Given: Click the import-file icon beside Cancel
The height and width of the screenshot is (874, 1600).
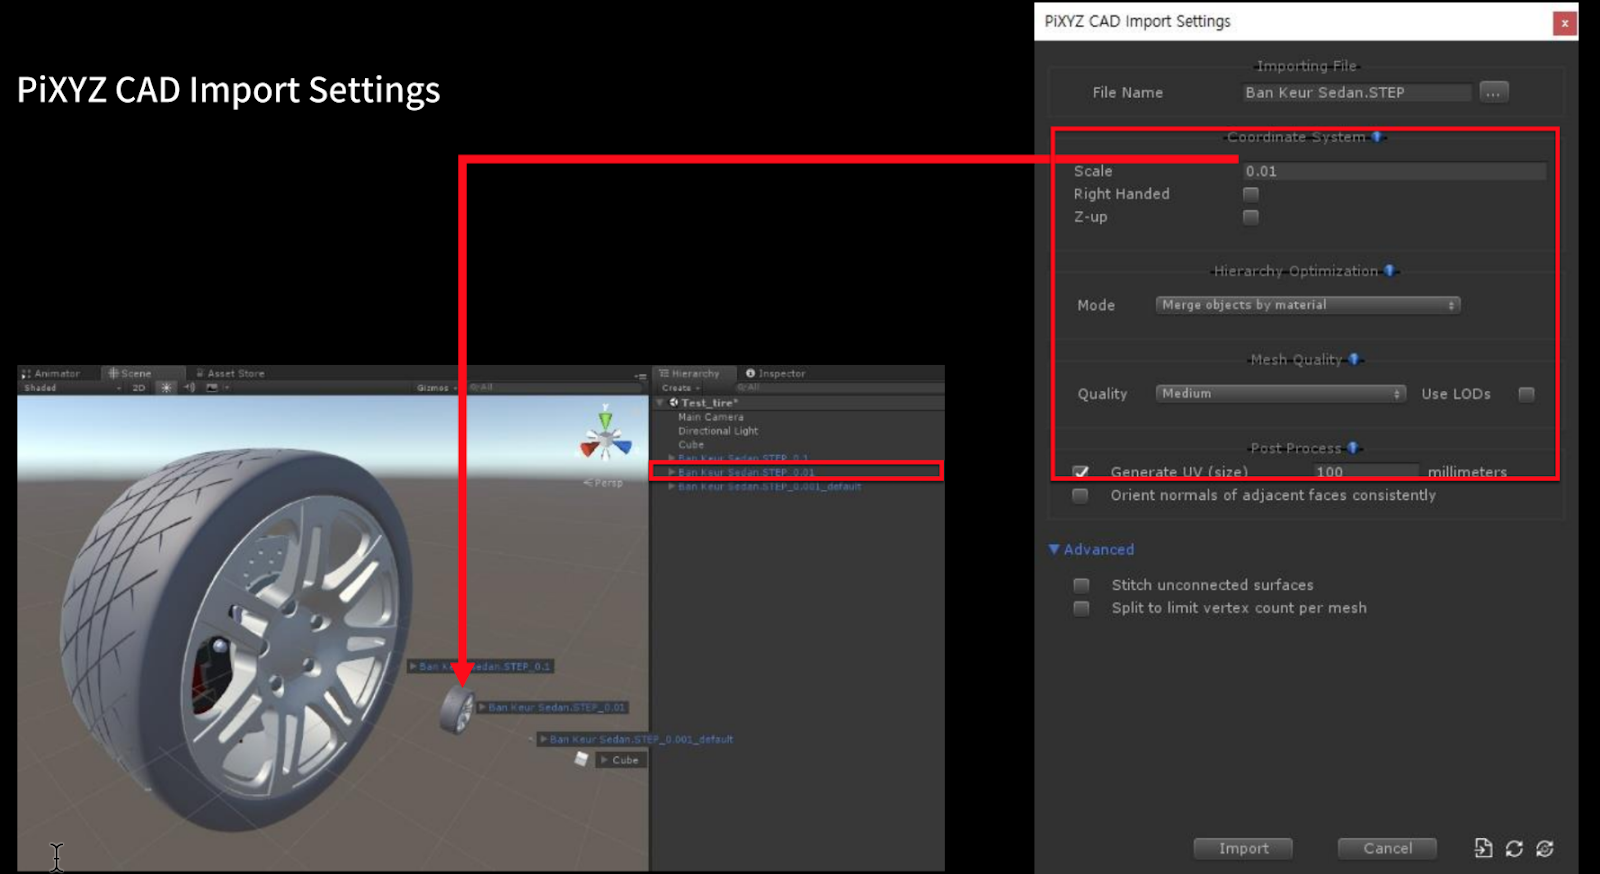Looking at the screenshot, I should coord(1483,848).
